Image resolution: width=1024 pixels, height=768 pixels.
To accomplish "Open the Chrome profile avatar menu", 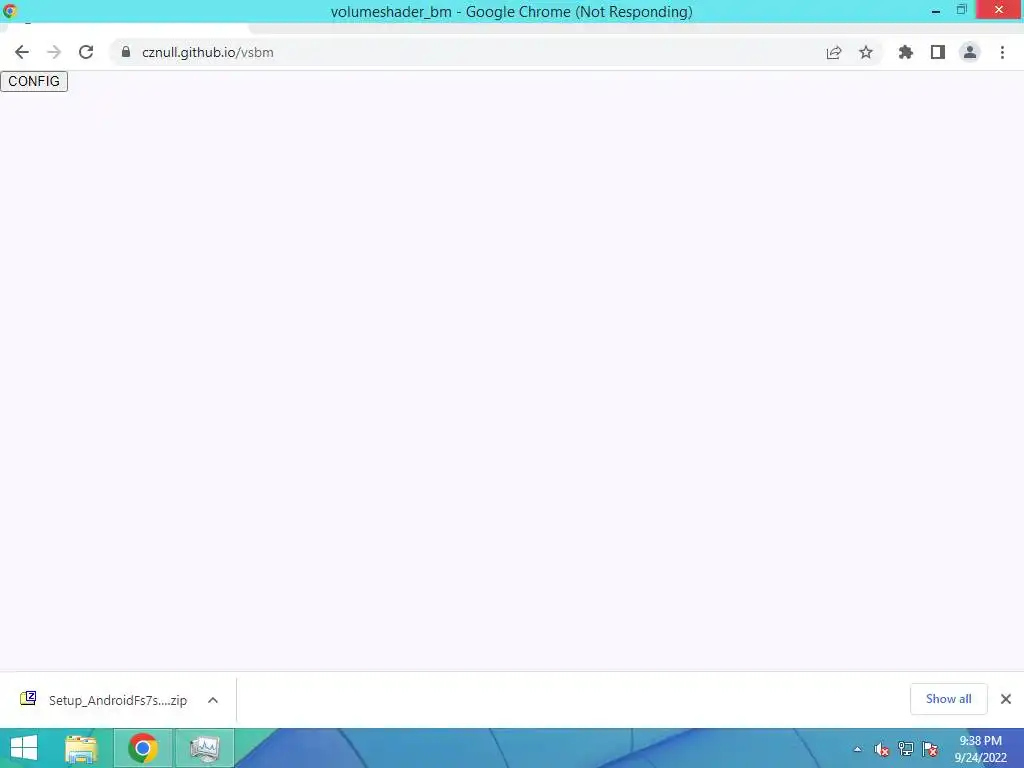I will click(970, 52).
